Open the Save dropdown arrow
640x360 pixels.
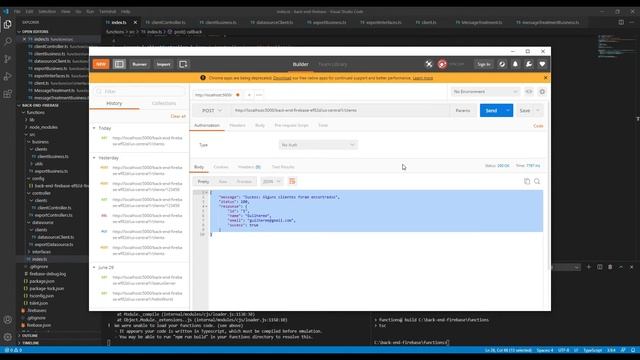click(538, 111)
